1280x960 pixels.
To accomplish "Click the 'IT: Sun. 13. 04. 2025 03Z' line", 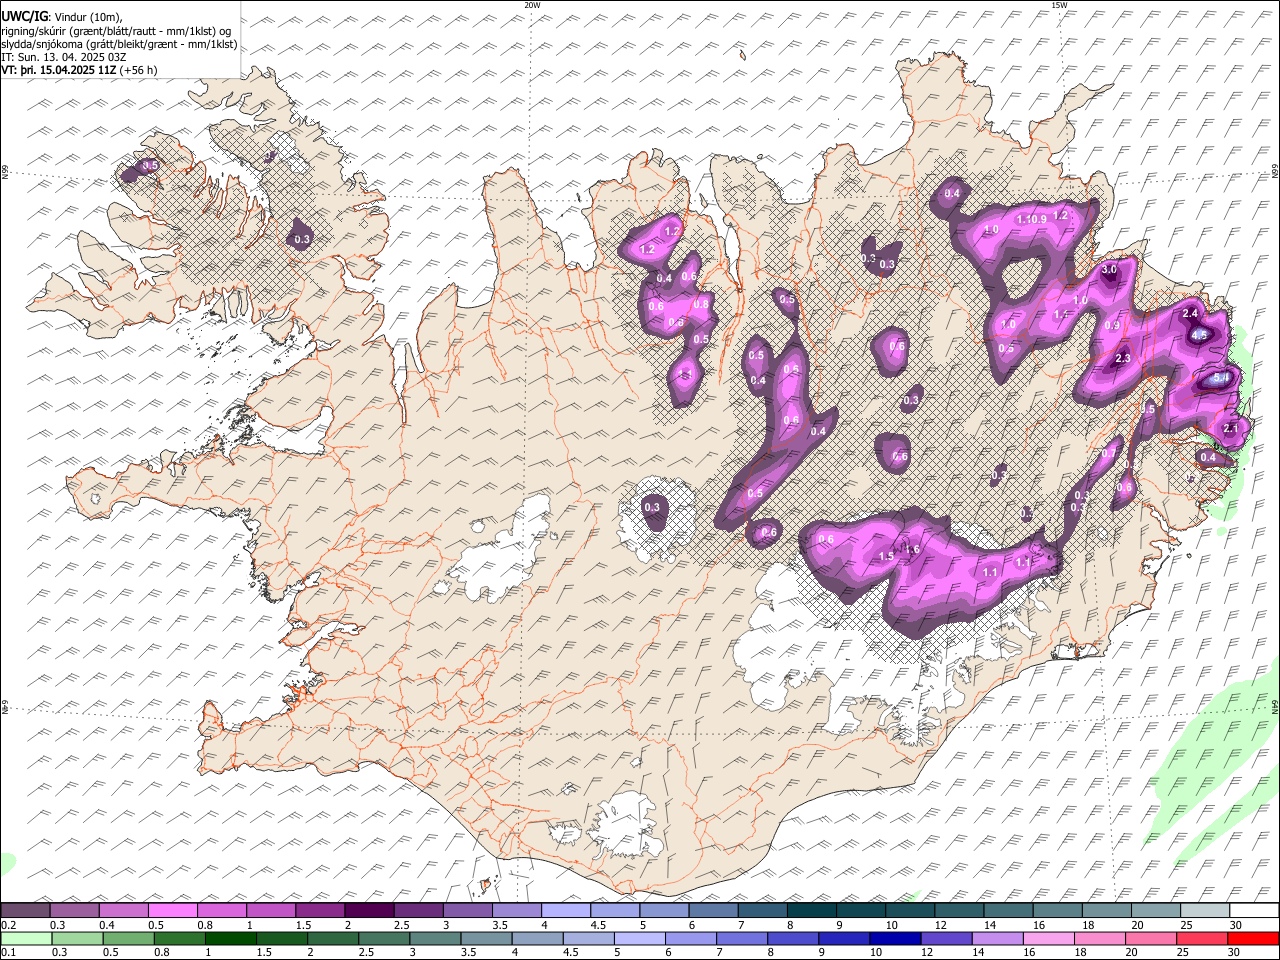I will coord(64,57).
